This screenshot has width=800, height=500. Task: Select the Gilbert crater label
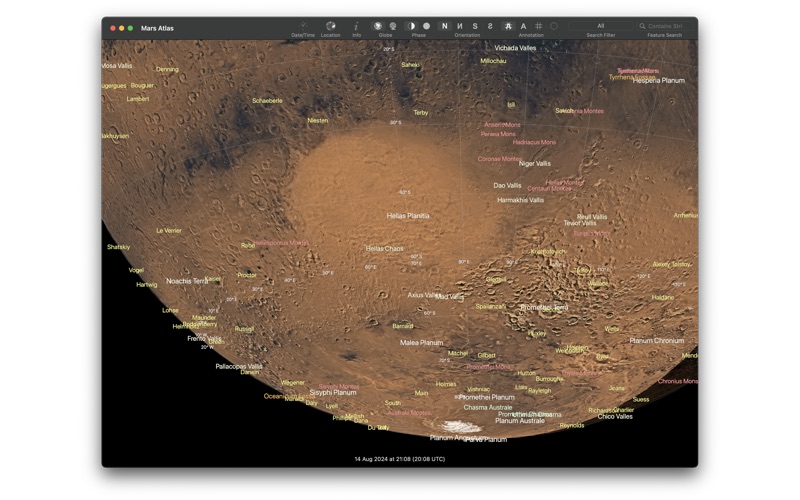coord(486,356)
